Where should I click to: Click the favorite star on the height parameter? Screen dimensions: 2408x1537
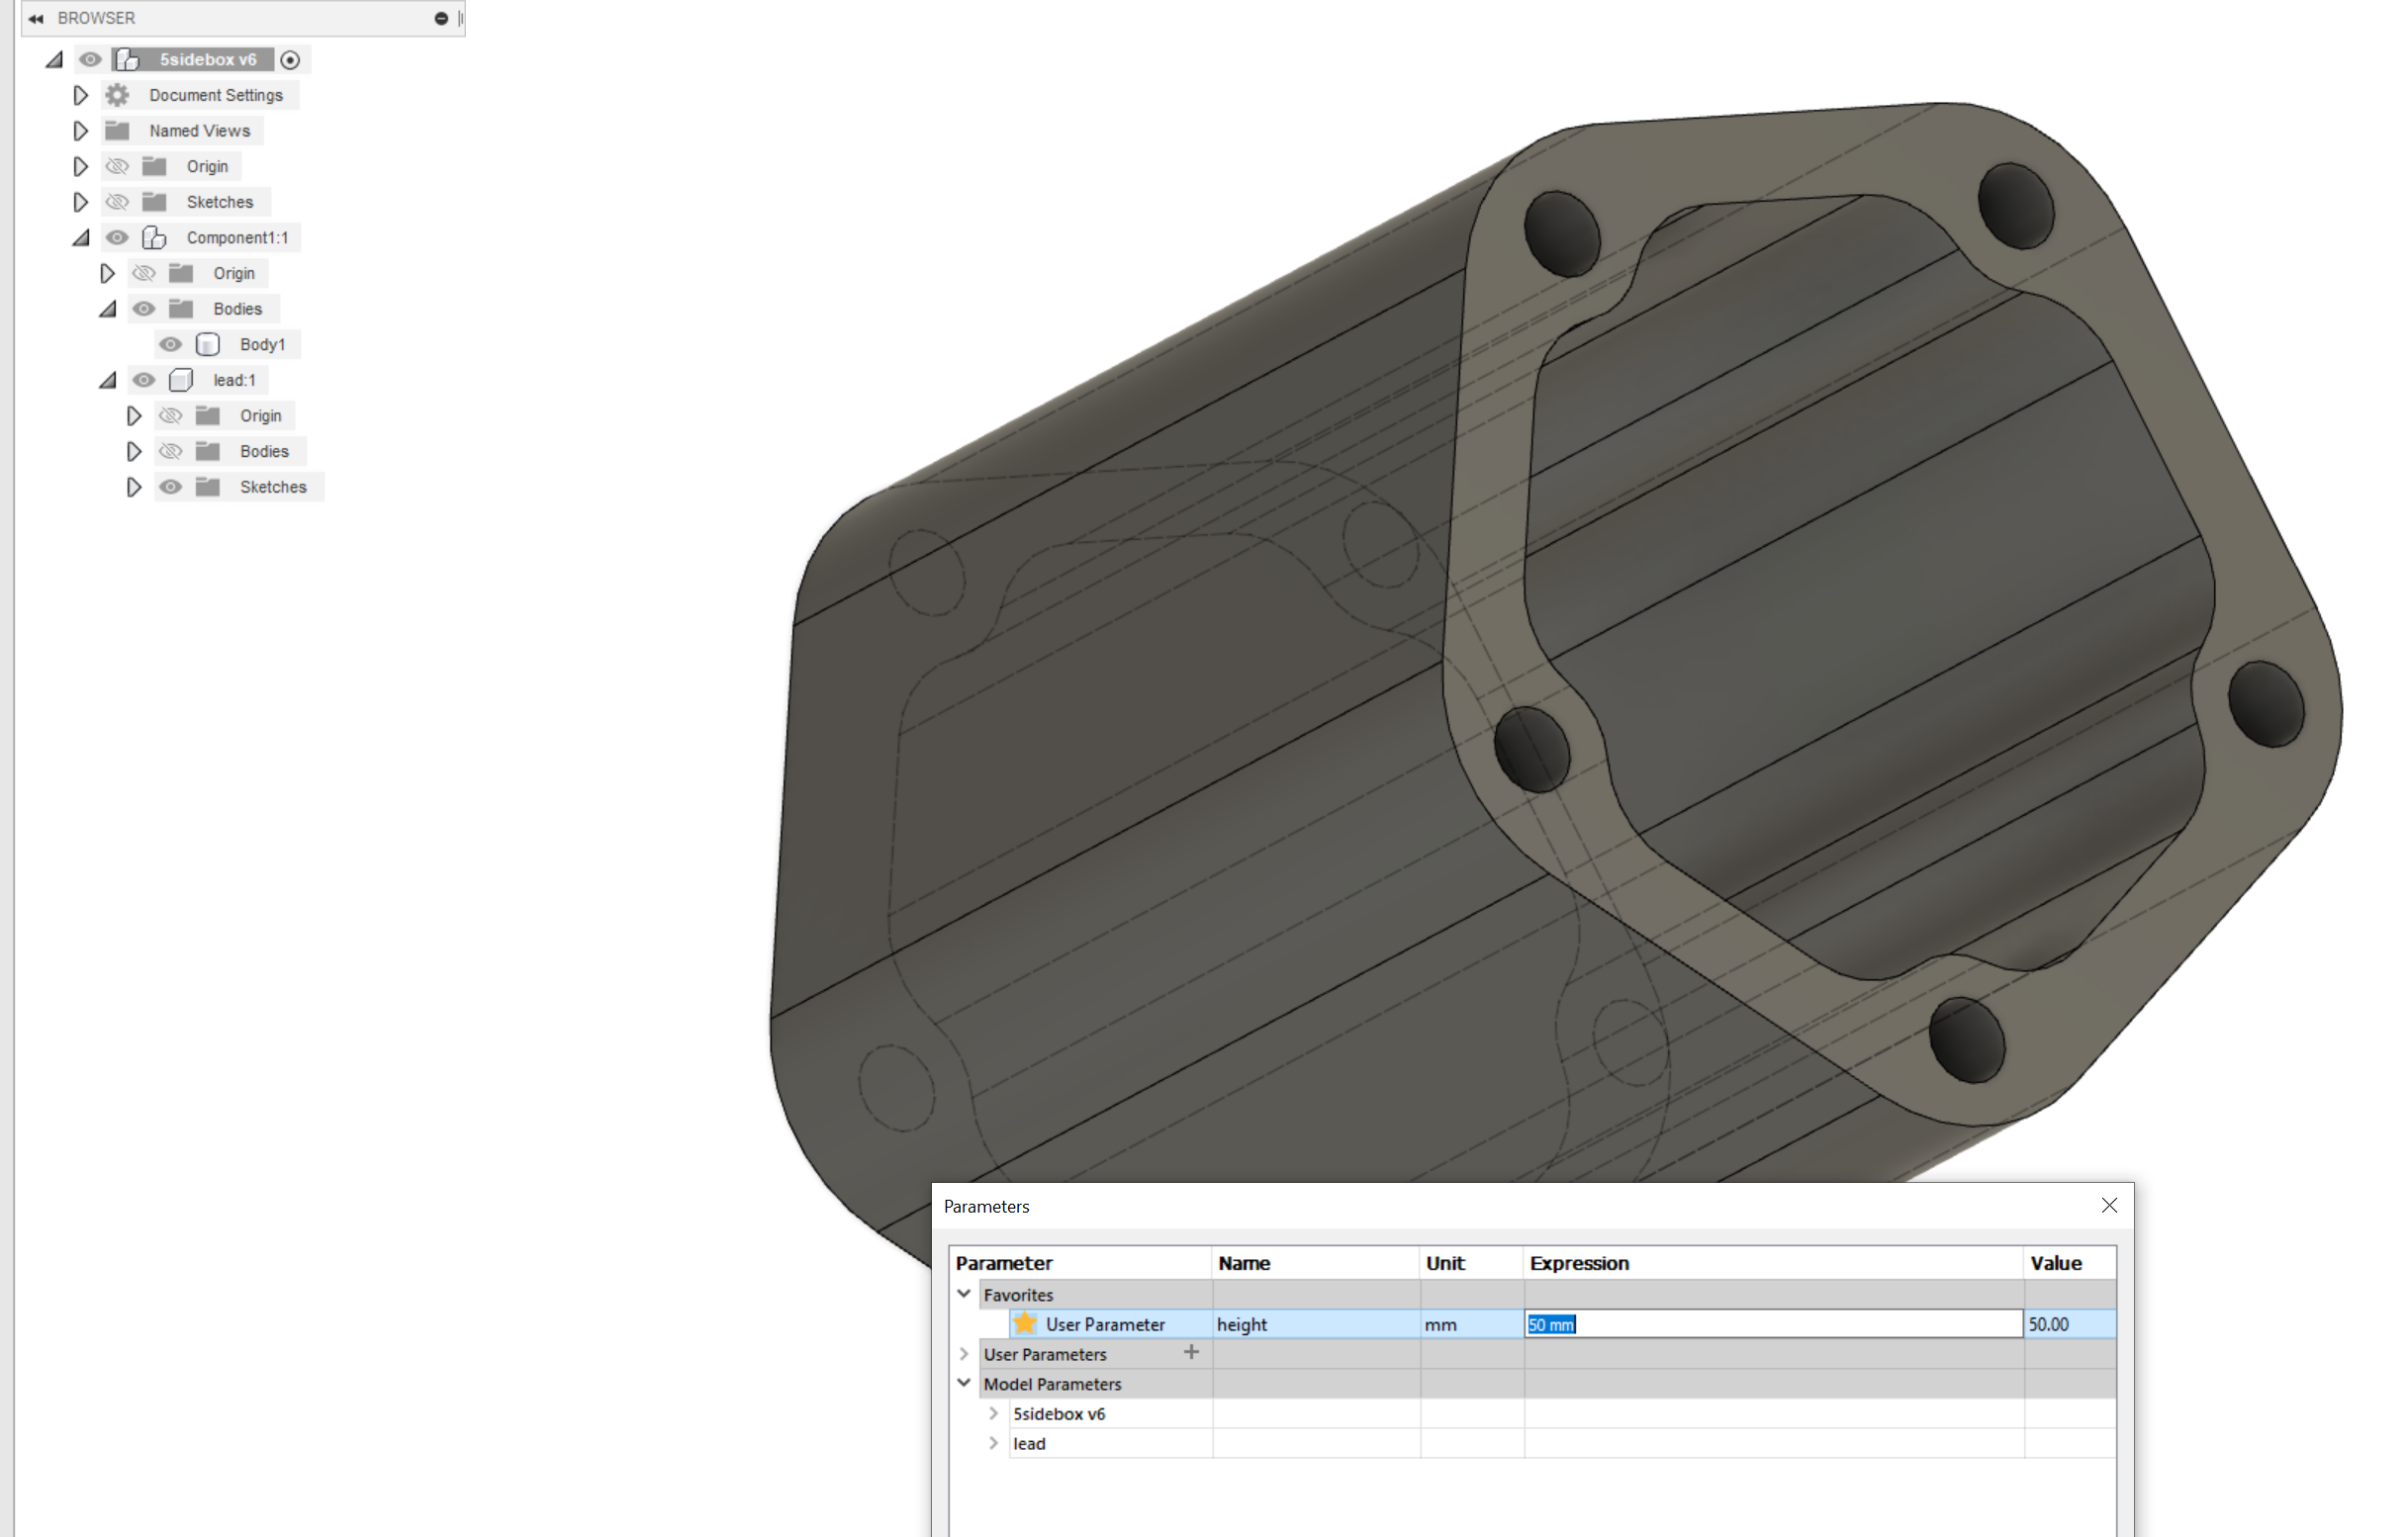(1025, 1323)
